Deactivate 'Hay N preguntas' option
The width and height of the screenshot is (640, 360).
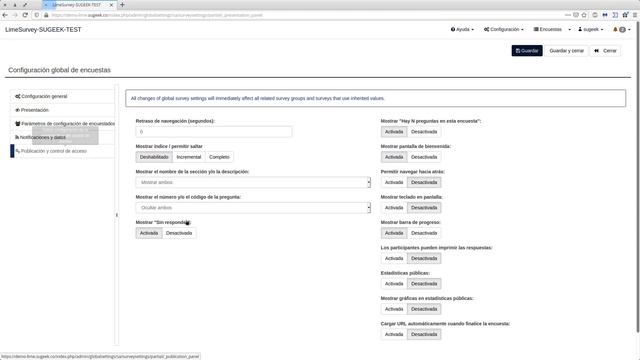pos(424,132)
